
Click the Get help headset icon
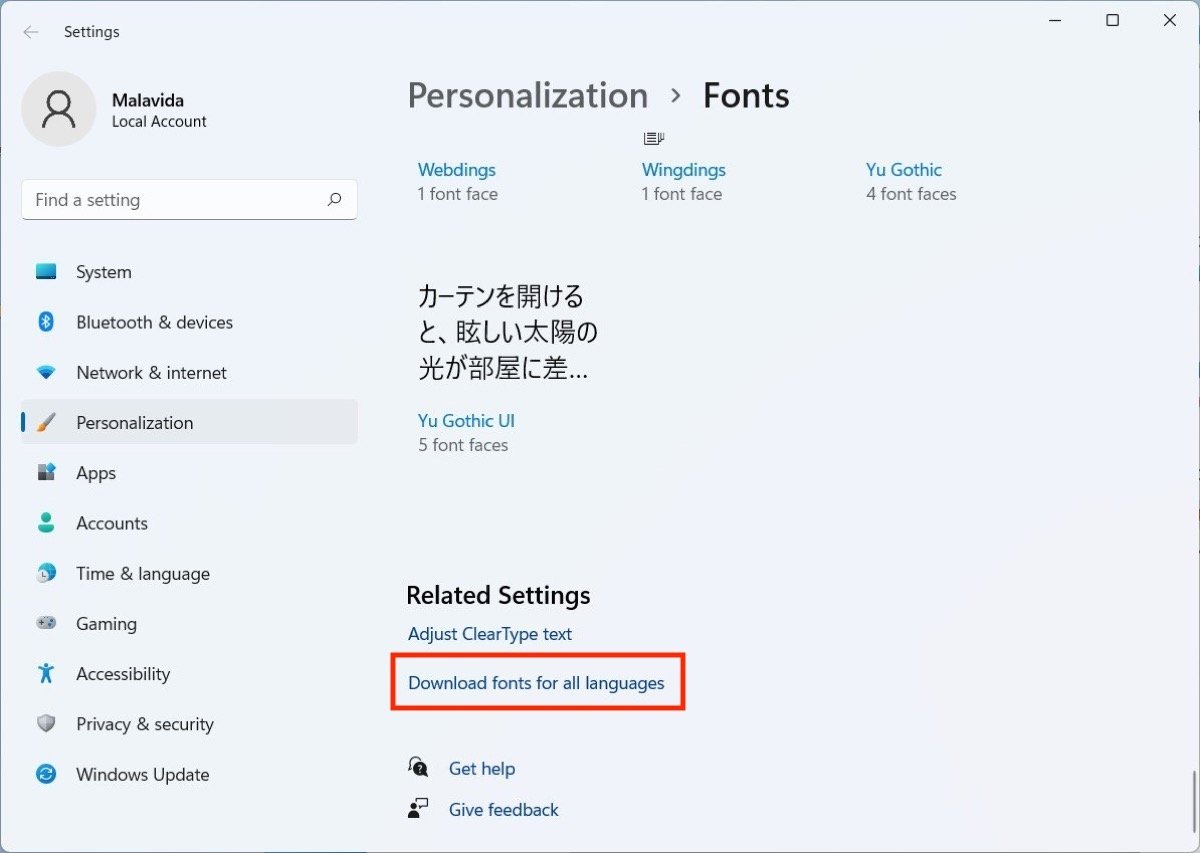pyautogui.click(x=418, y=767)
